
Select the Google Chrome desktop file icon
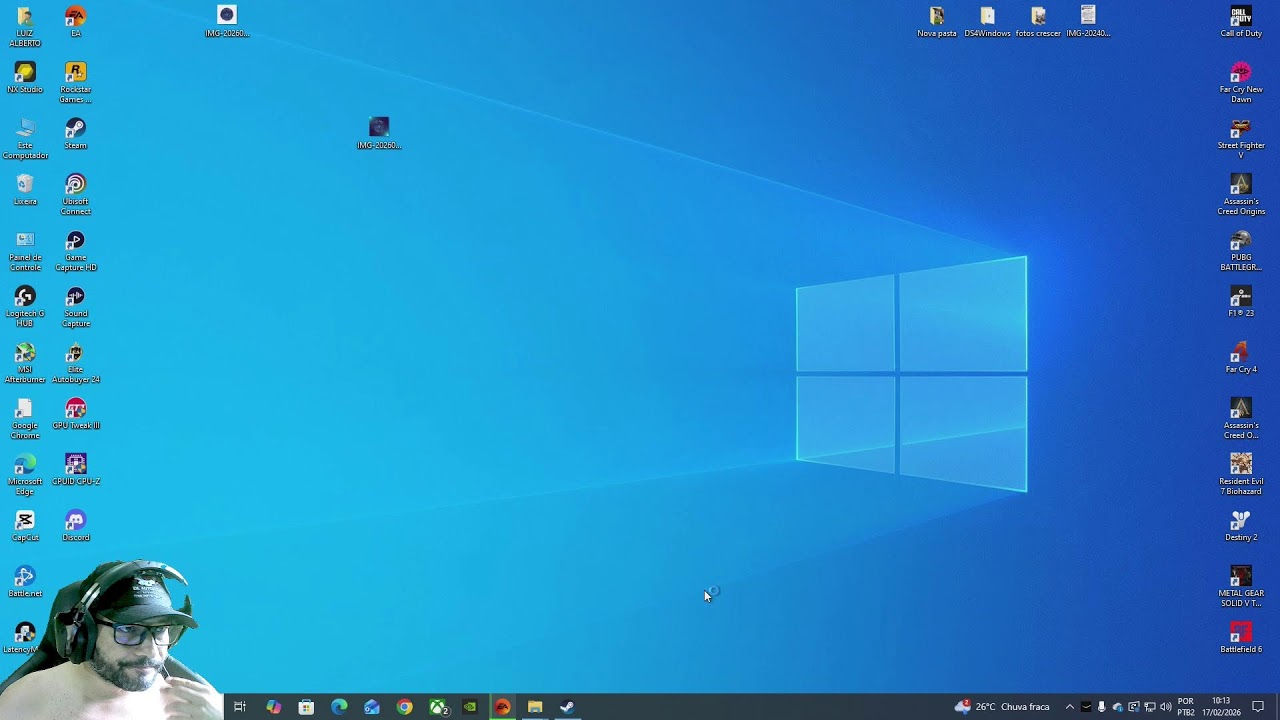(x=25, y=419)
